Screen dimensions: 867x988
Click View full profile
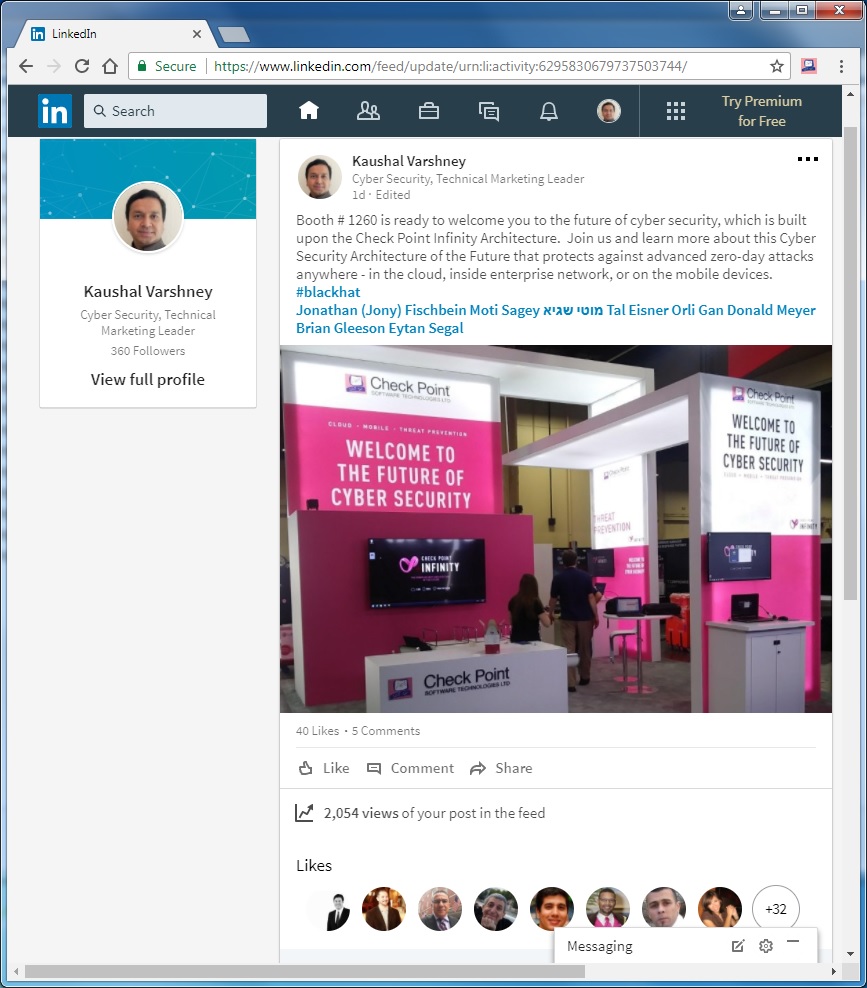pyautogui.click(x=147, y=379)
